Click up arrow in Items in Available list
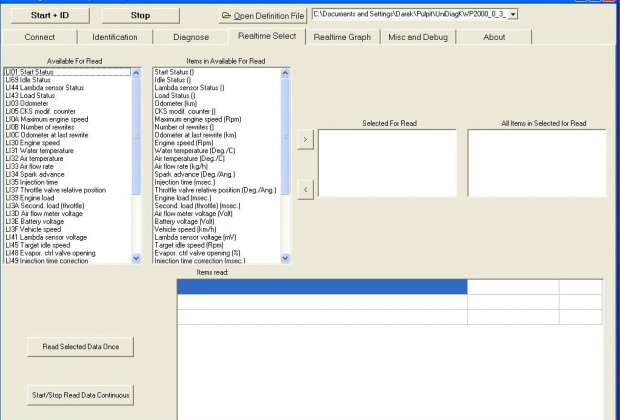 [285, 73]
